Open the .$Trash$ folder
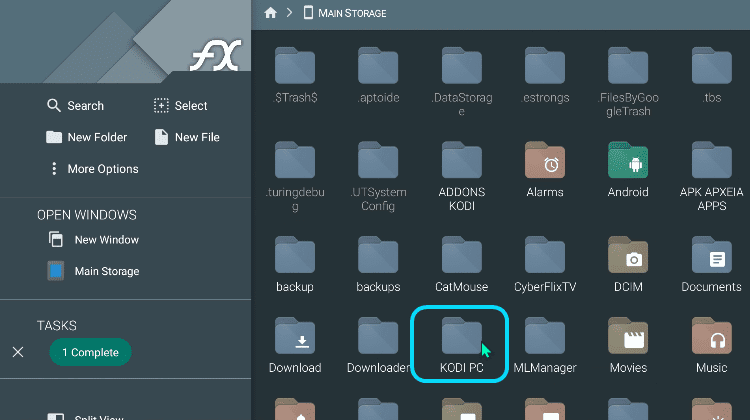 coord(295,76)
